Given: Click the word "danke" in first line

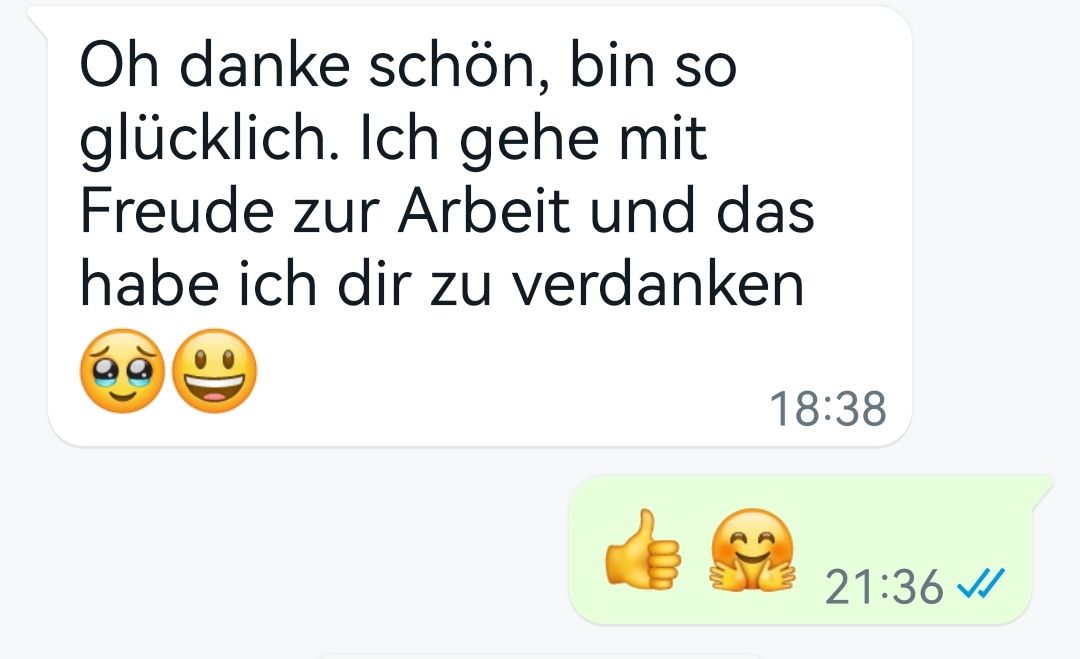Looking at the screenshot, I should (x=264, y=65).
